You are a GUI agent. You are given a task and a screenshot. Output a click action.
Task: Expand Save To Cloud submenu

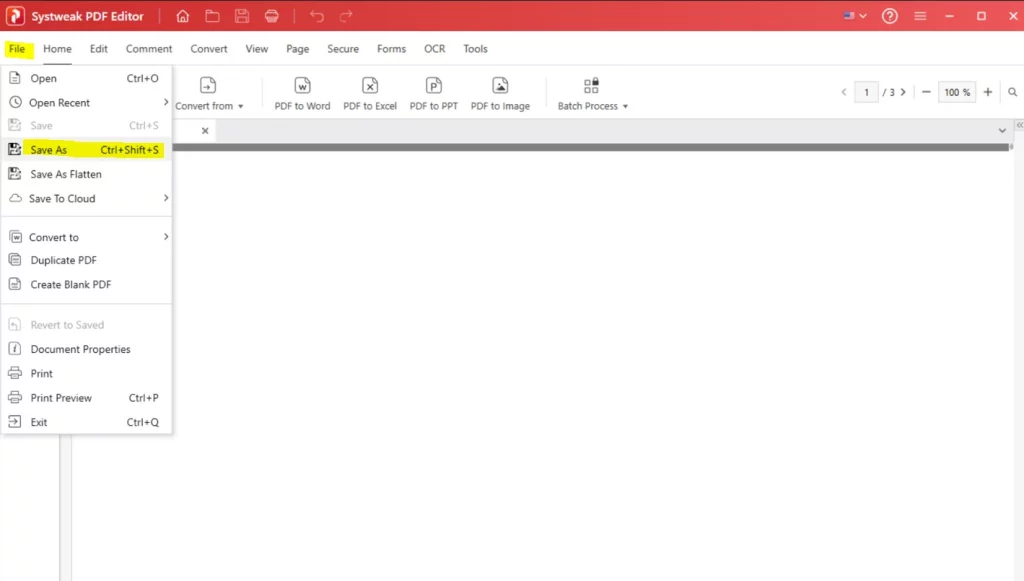(x=86, y=198)
